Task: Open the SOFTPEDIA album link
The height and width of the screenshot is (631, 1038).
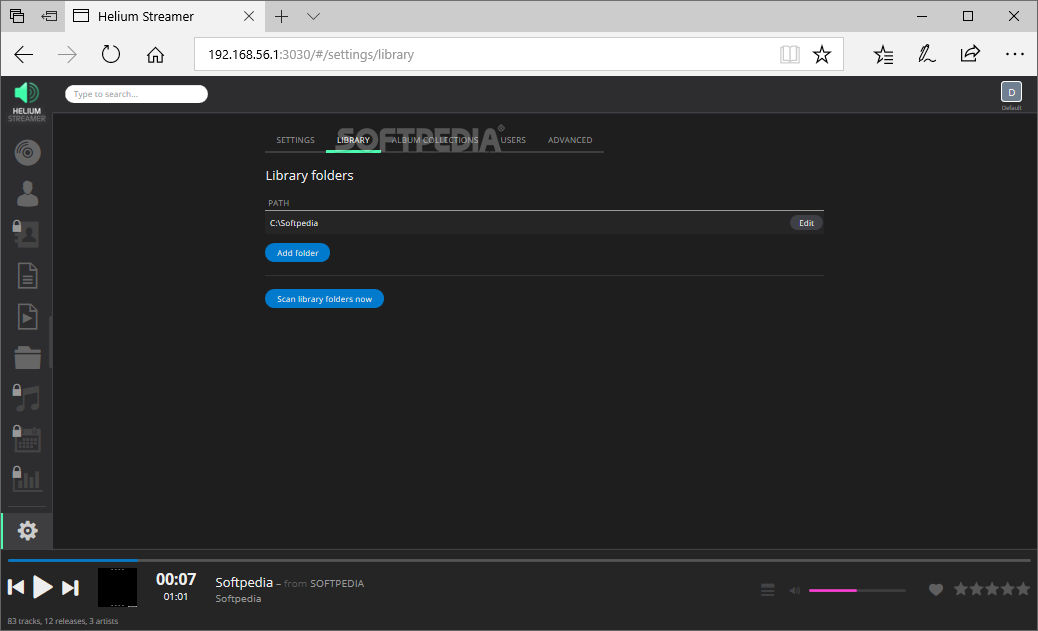Action: tap(337, 583)
